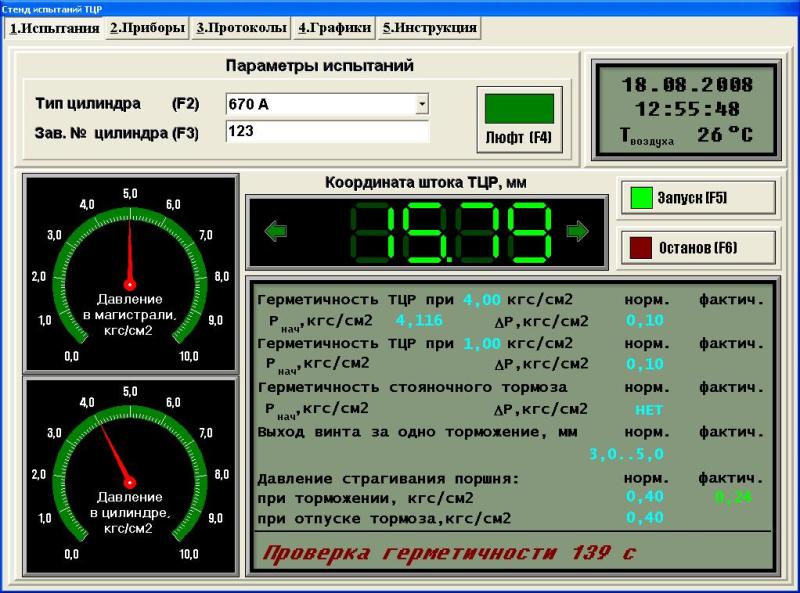
Task: Expand the Тип цилиндра dropdown arrow
Action: click(421, 104)
